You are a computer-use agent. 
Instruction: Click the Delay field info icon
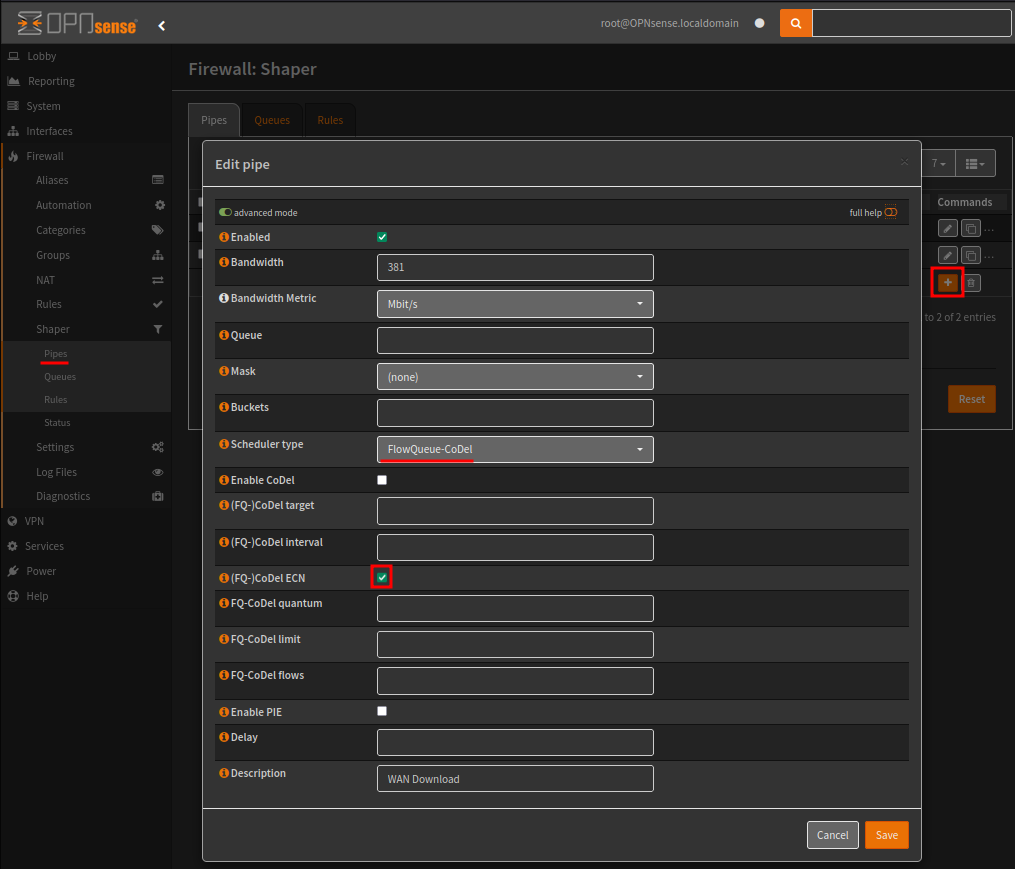click(224, 737)
